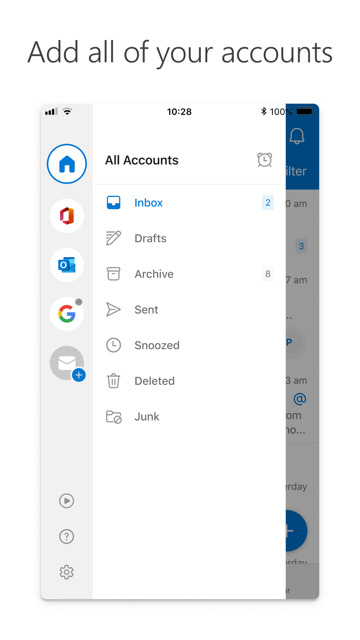Switch to the Google account

(67, 314)
